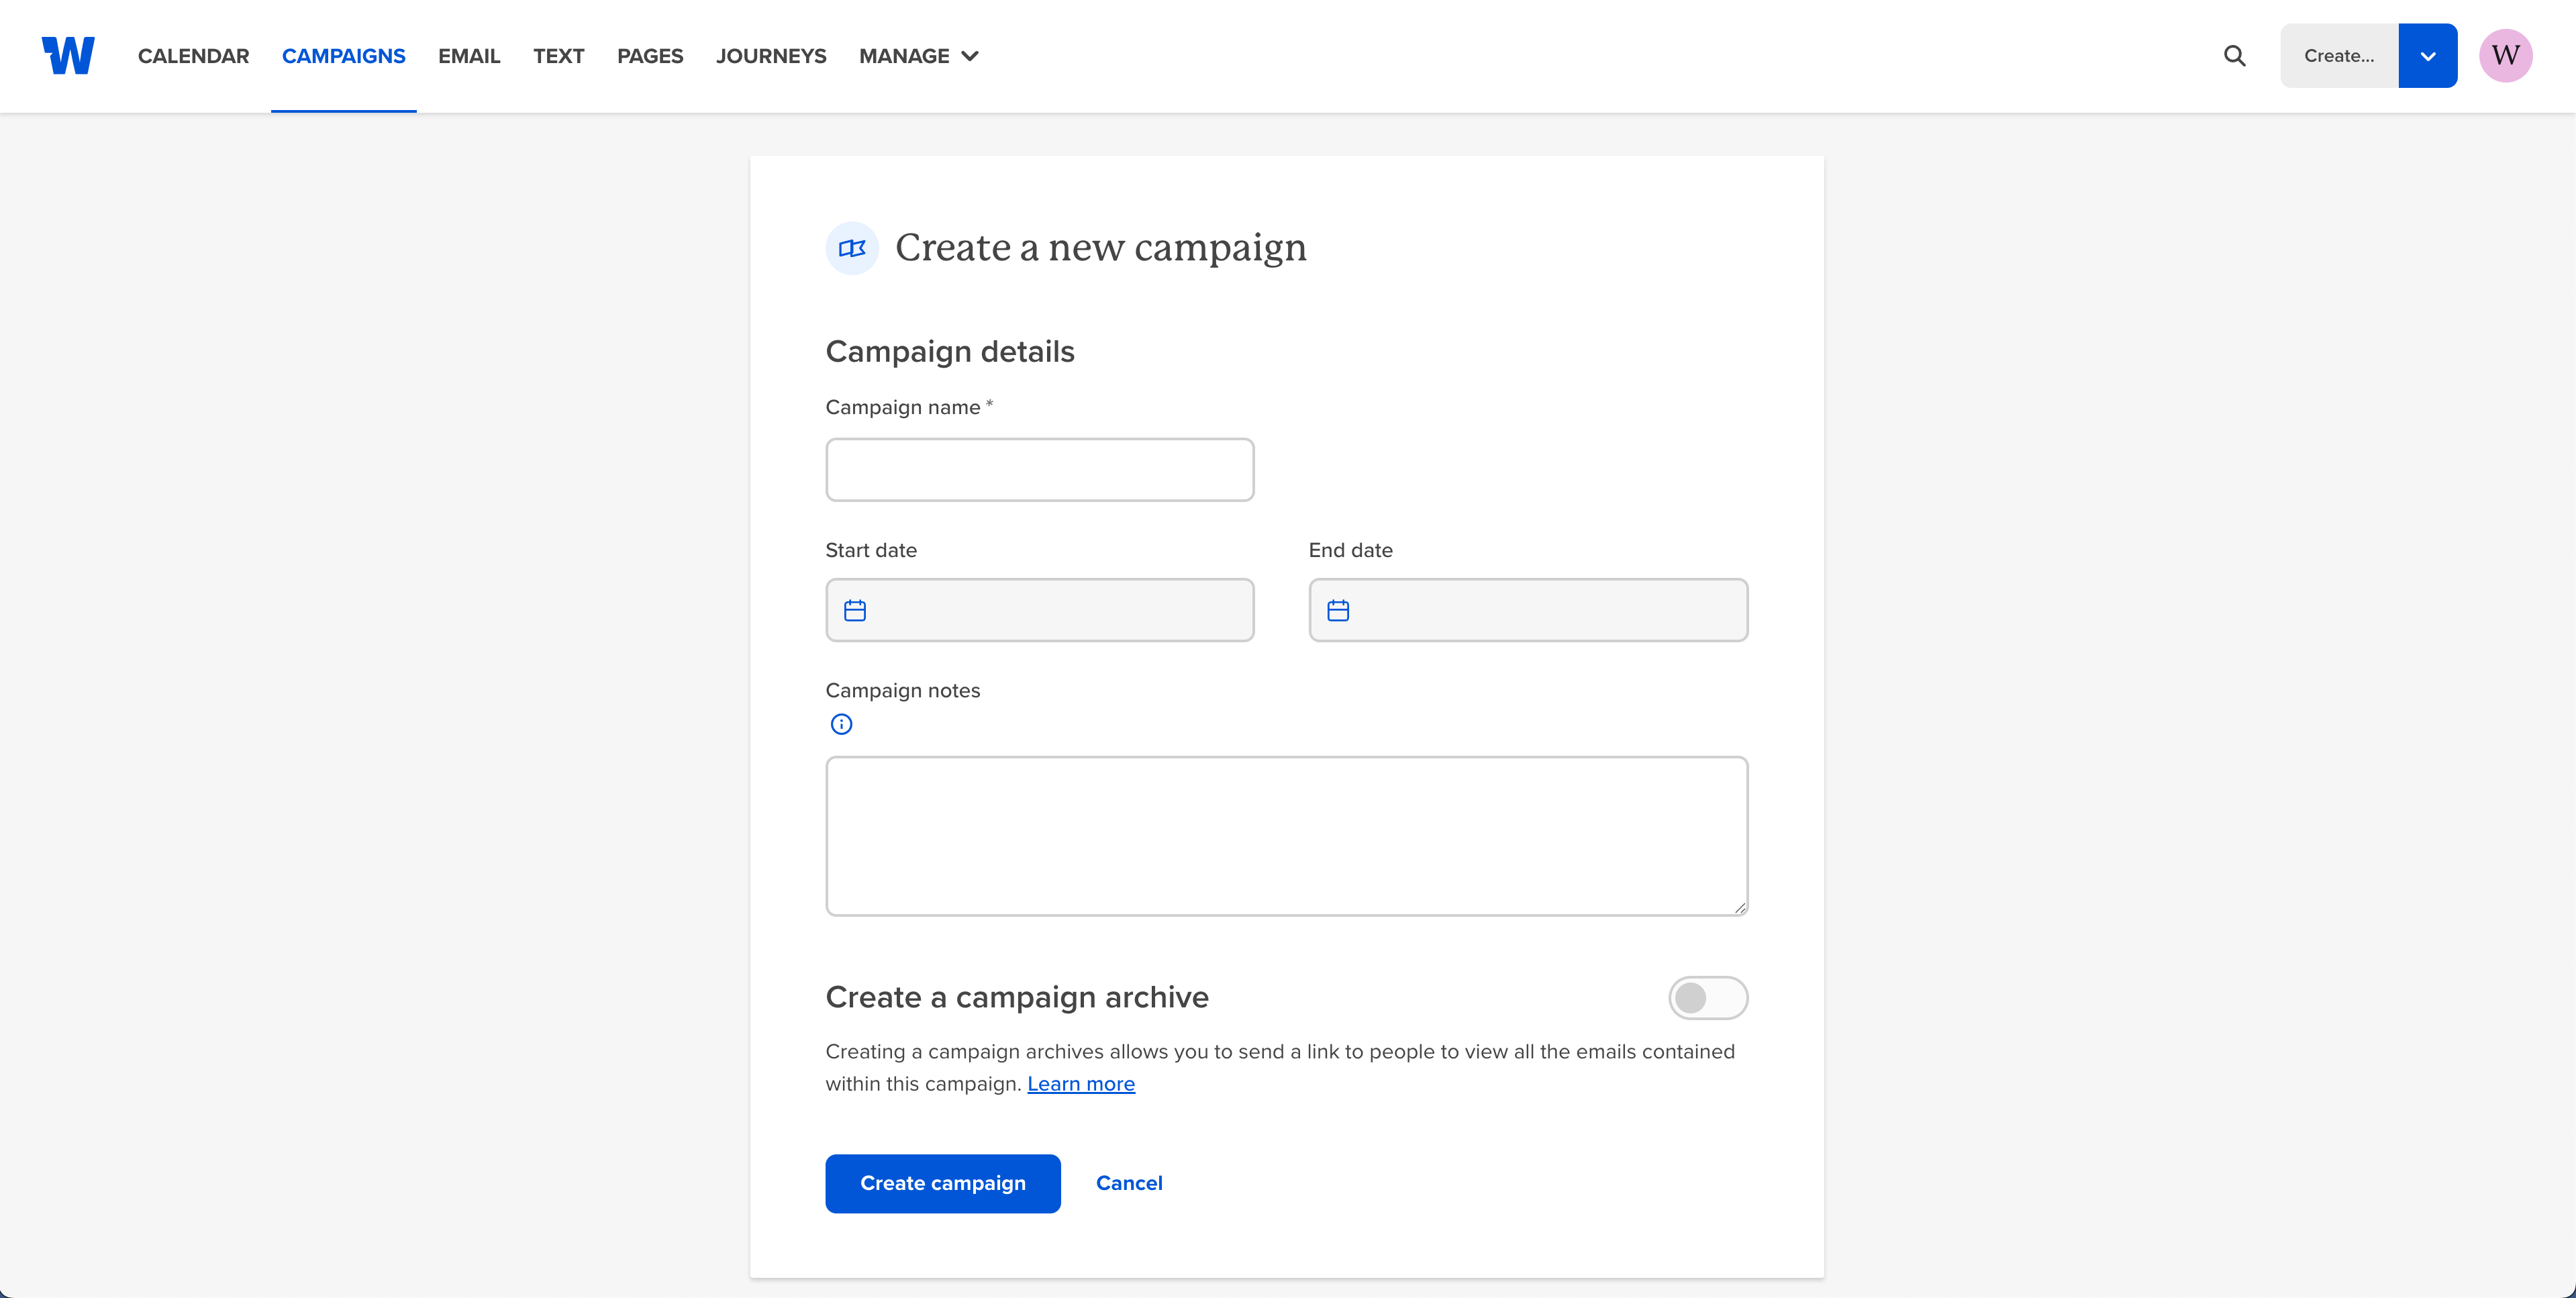The image size is (2576, 1298).
Task: Open the End date calendar picker
Action: coord(1338,609)
